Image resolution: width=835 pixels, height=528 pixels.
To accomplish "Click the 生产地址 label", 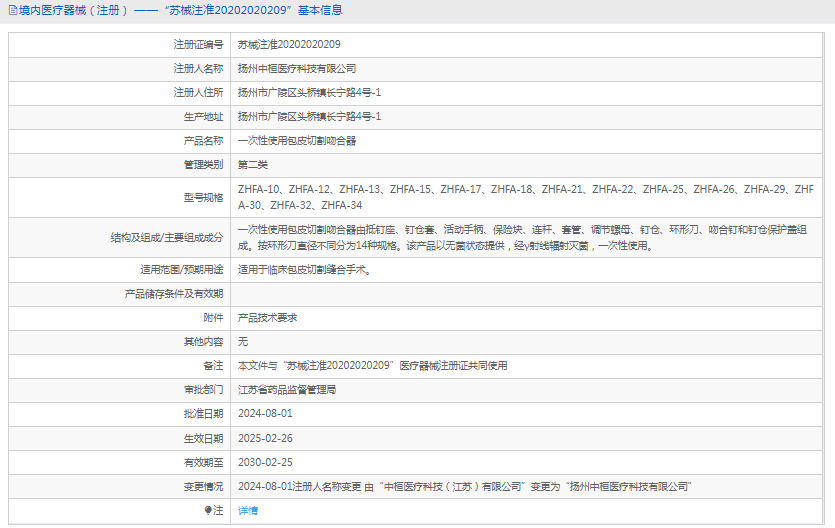I will coord(203,117).
